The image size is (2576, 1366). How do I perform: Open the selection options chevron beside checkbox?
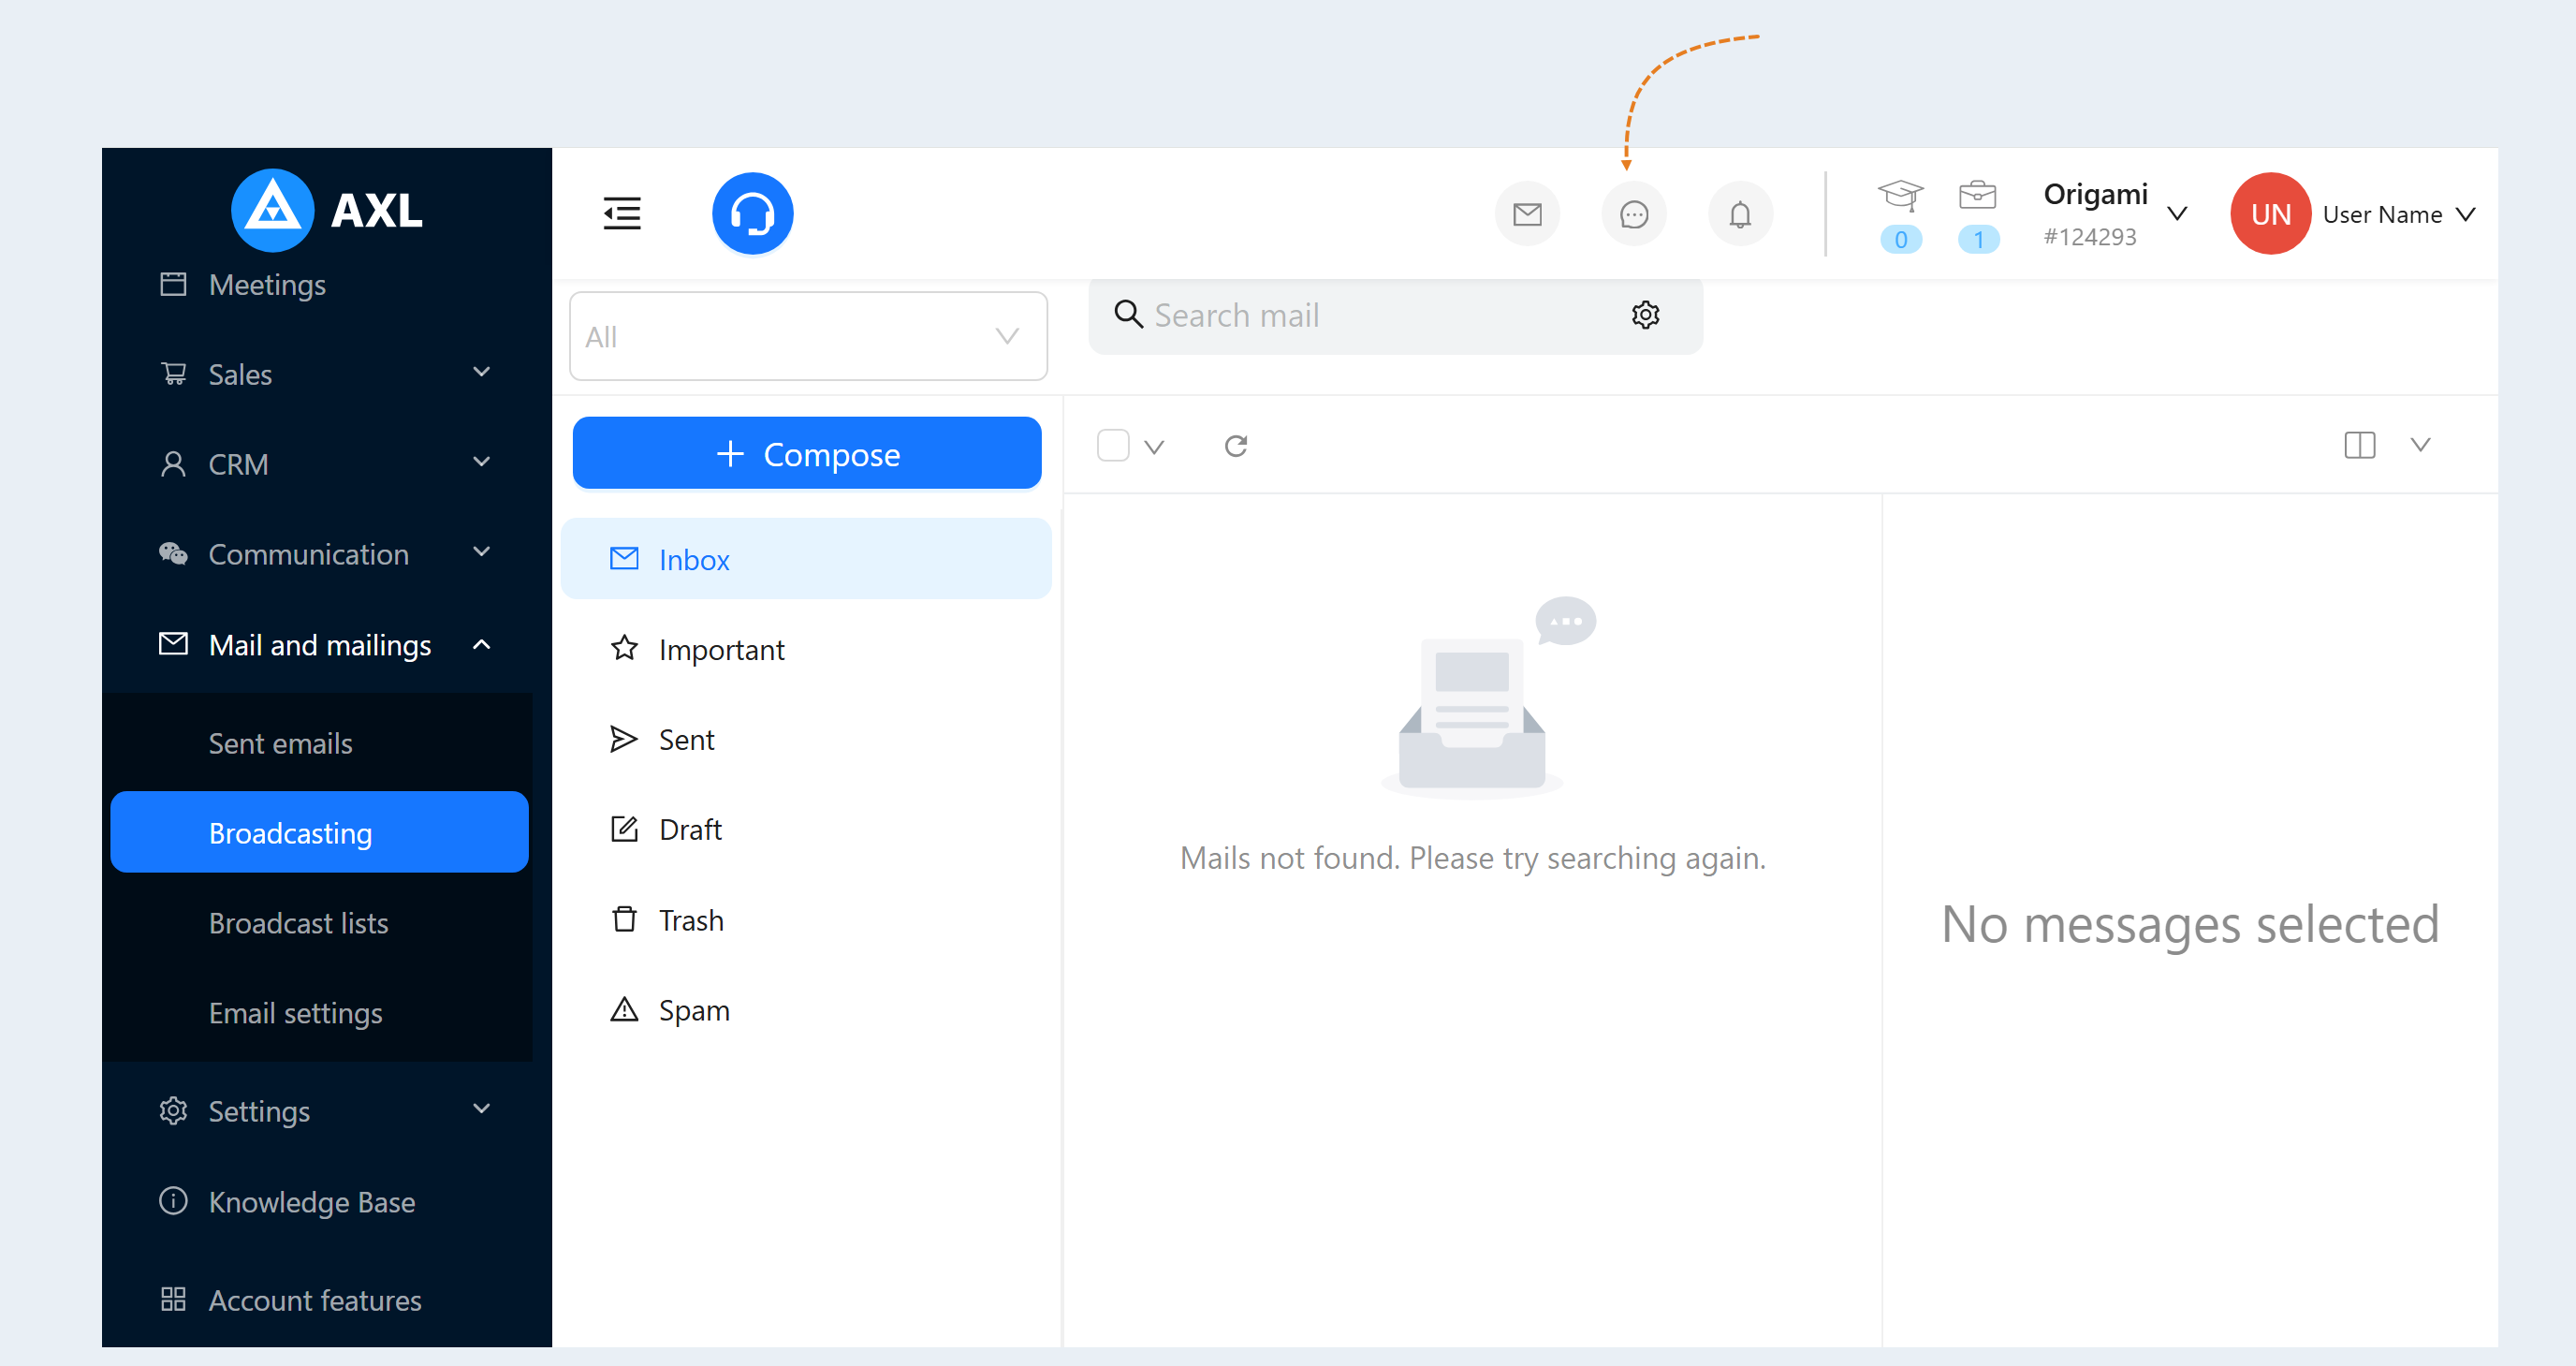coord(1154,446)
